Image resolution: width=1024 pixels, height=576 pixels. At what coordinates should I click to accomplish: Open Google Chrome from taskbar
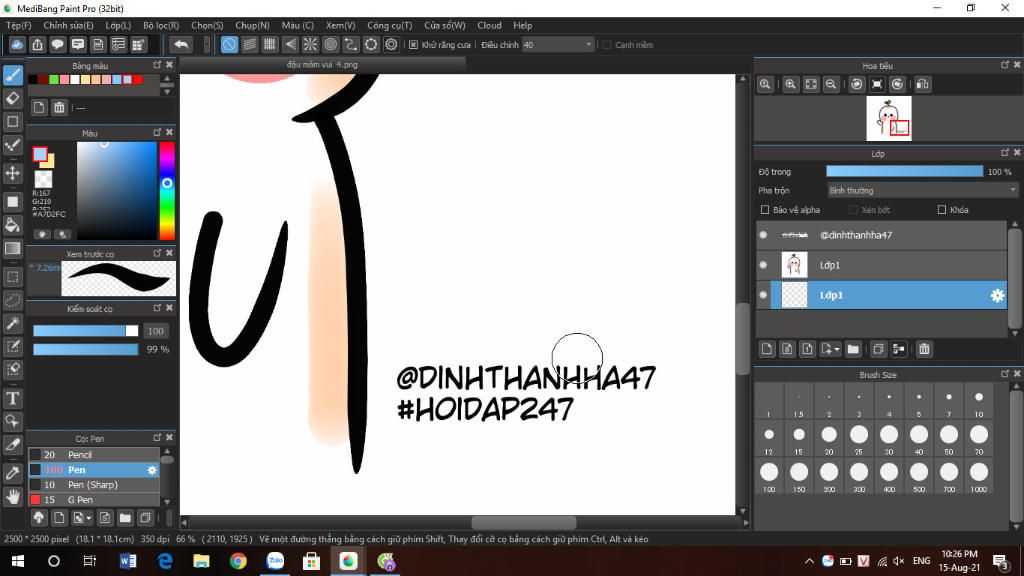click(x=238, y=561)
